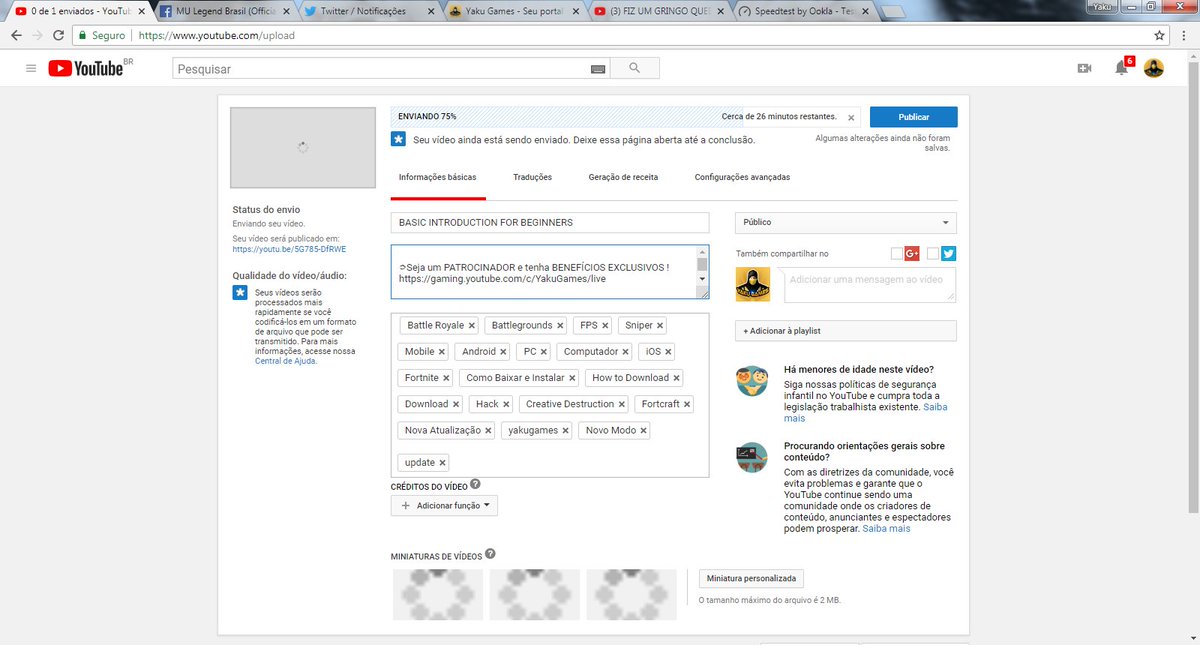This screenshot has height=645, width=1200.
Task: Cancel the upload with the progress bar X
Action: click(851, 117)
